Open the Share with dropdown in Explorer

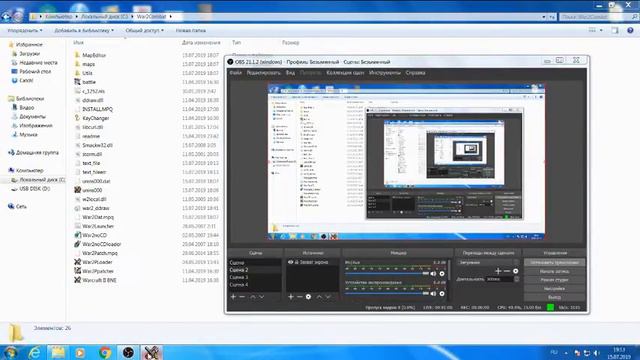(x=144, y=30)
